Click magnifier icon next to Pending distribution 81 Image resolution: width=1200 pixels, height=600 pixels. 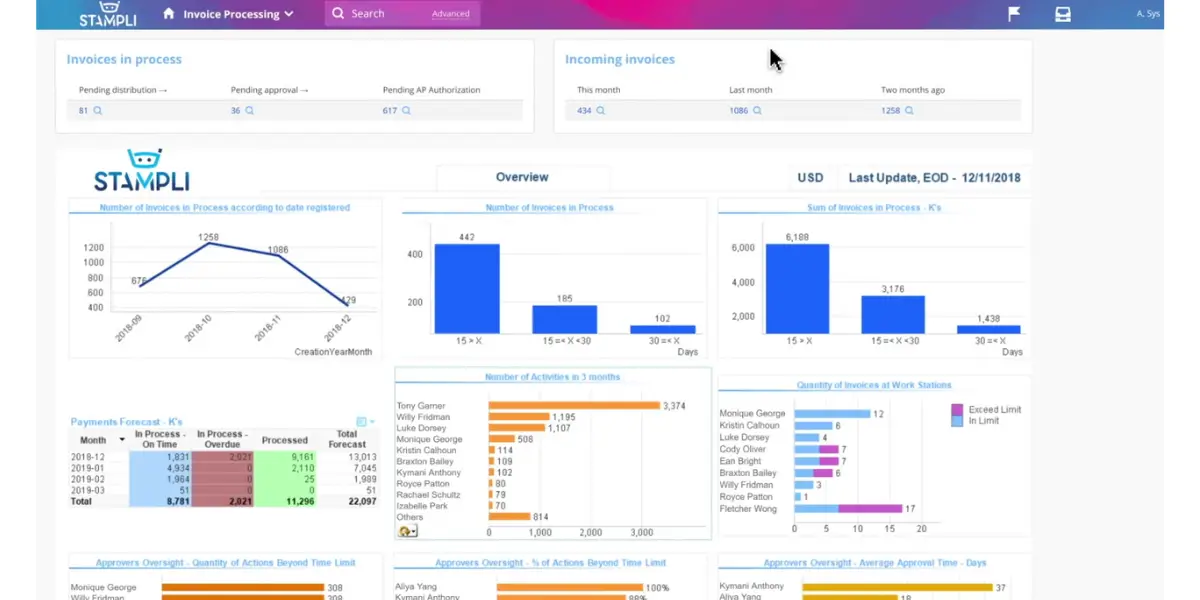tap(98, 111)
